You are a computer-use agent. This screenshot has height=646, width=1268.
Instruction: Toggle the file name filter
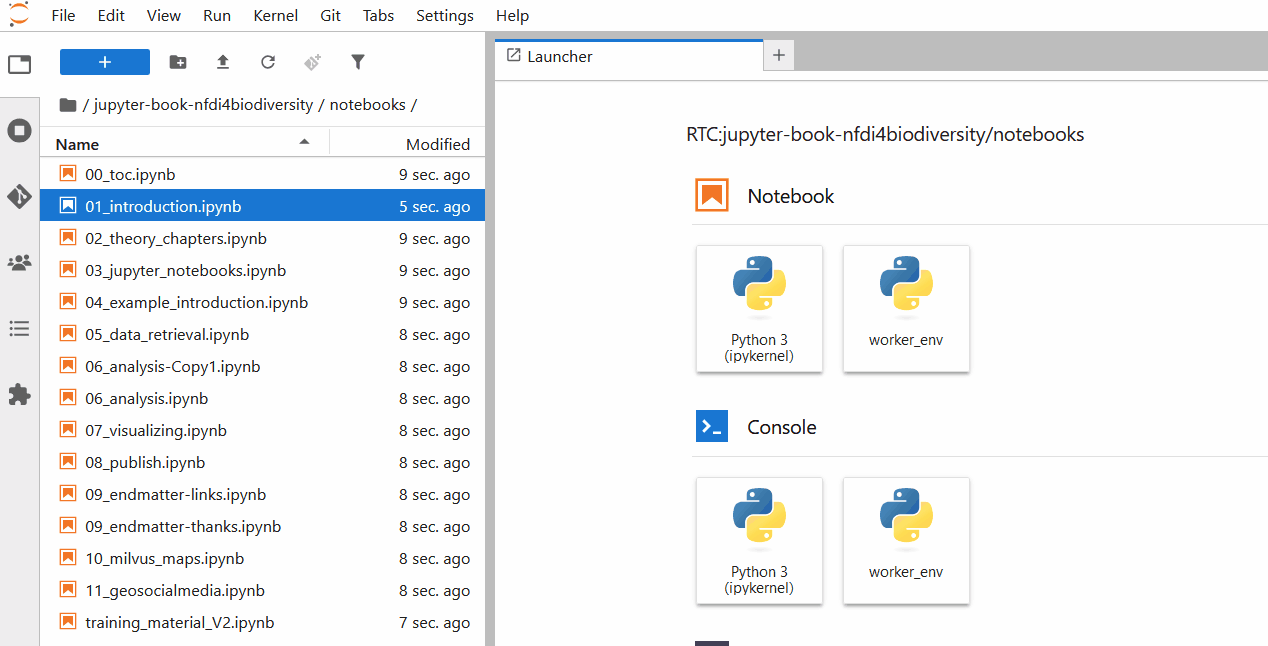357,62
